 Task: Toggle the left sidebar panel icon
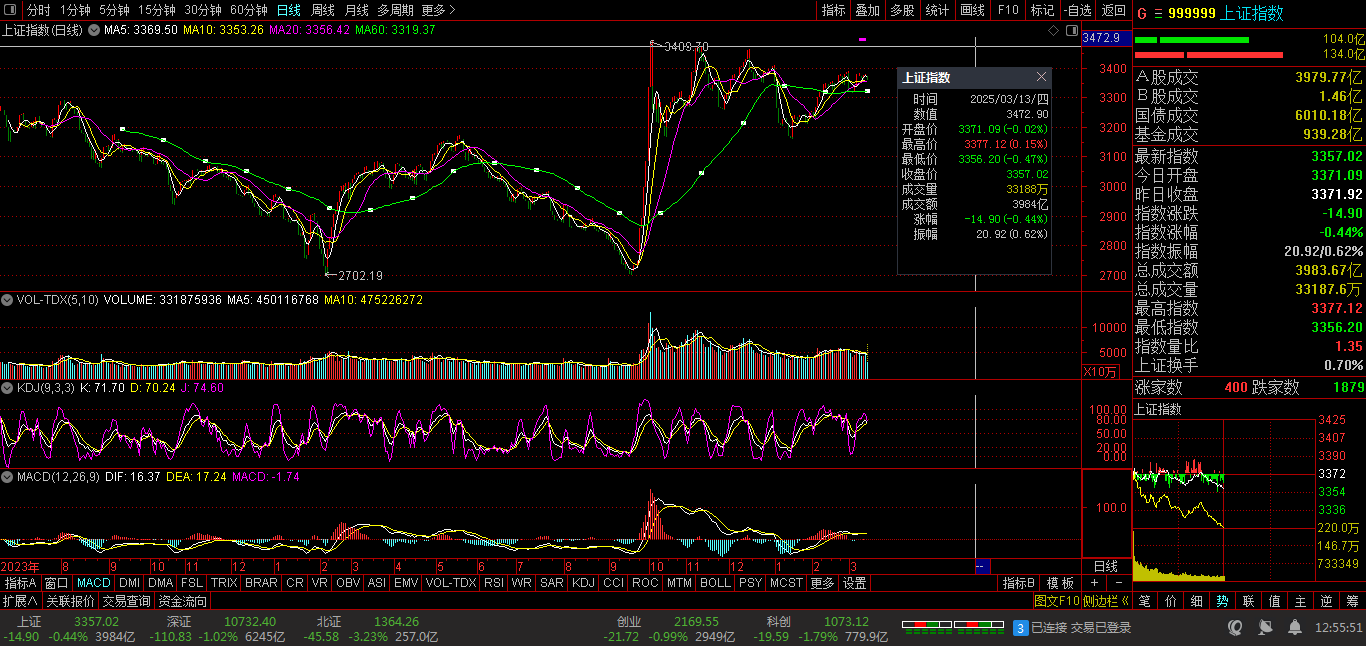coord(10,10)
